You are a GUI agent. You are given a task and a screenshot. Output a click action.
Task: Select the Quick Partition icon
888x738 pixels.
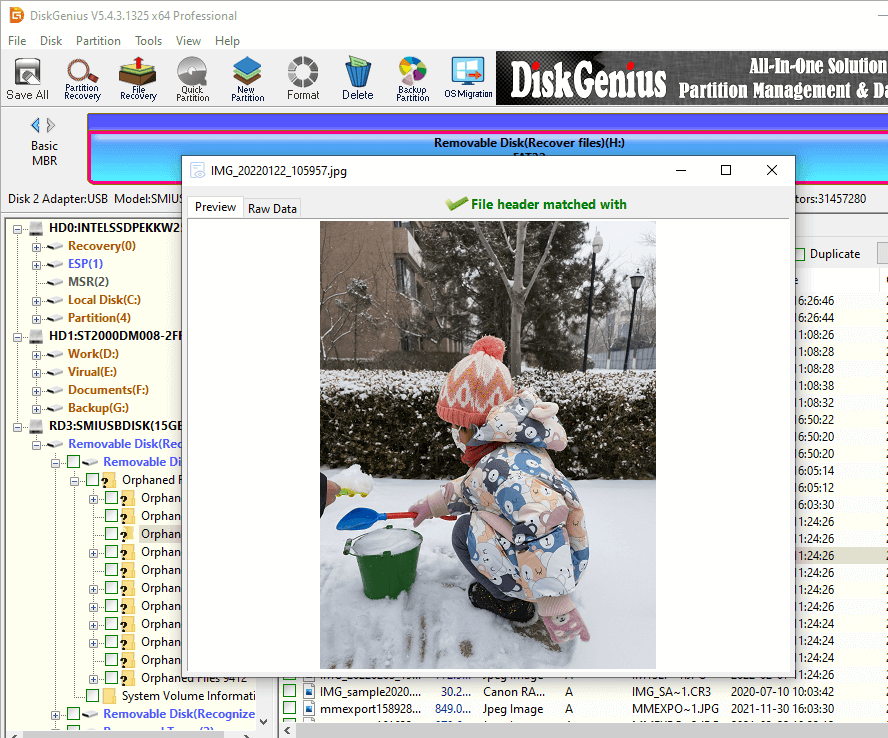coord(192,79)
